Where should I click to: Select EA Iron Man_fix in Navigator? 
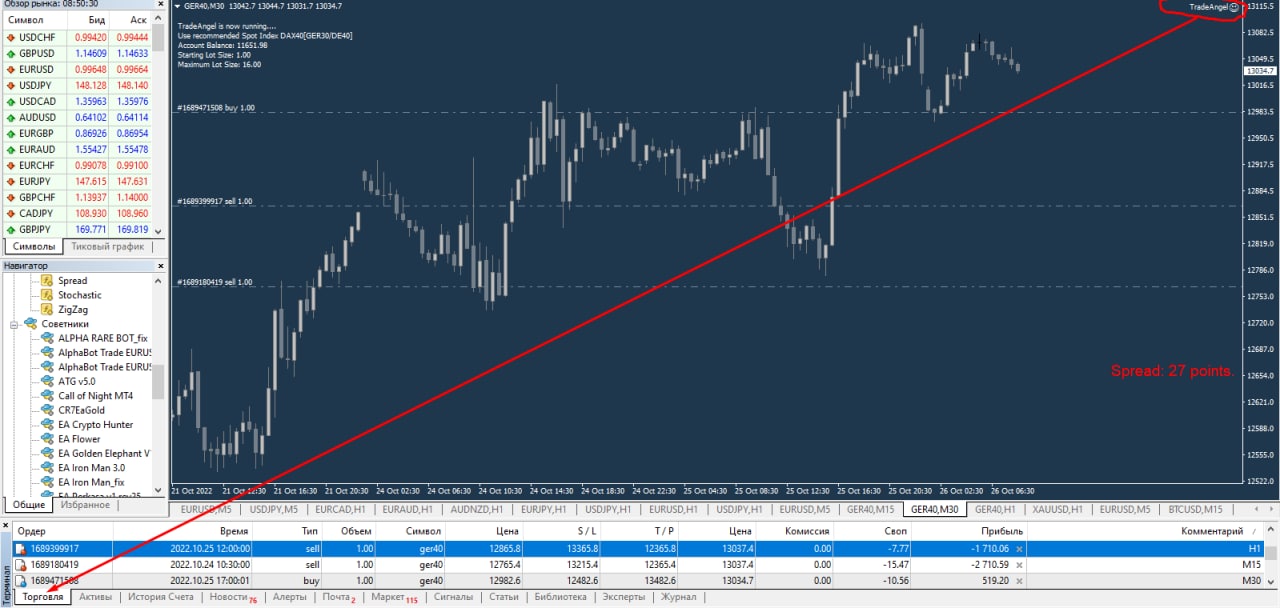point(91,482)
